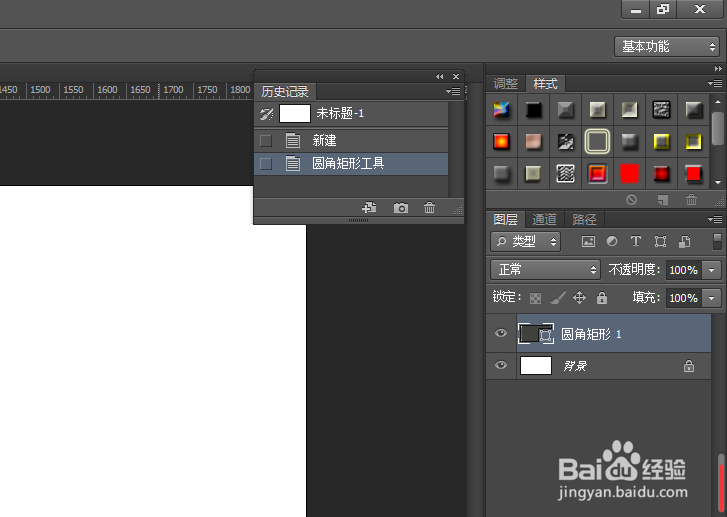Open Layers panel flyout menu
727x517 pixels.
coord(715,219)
